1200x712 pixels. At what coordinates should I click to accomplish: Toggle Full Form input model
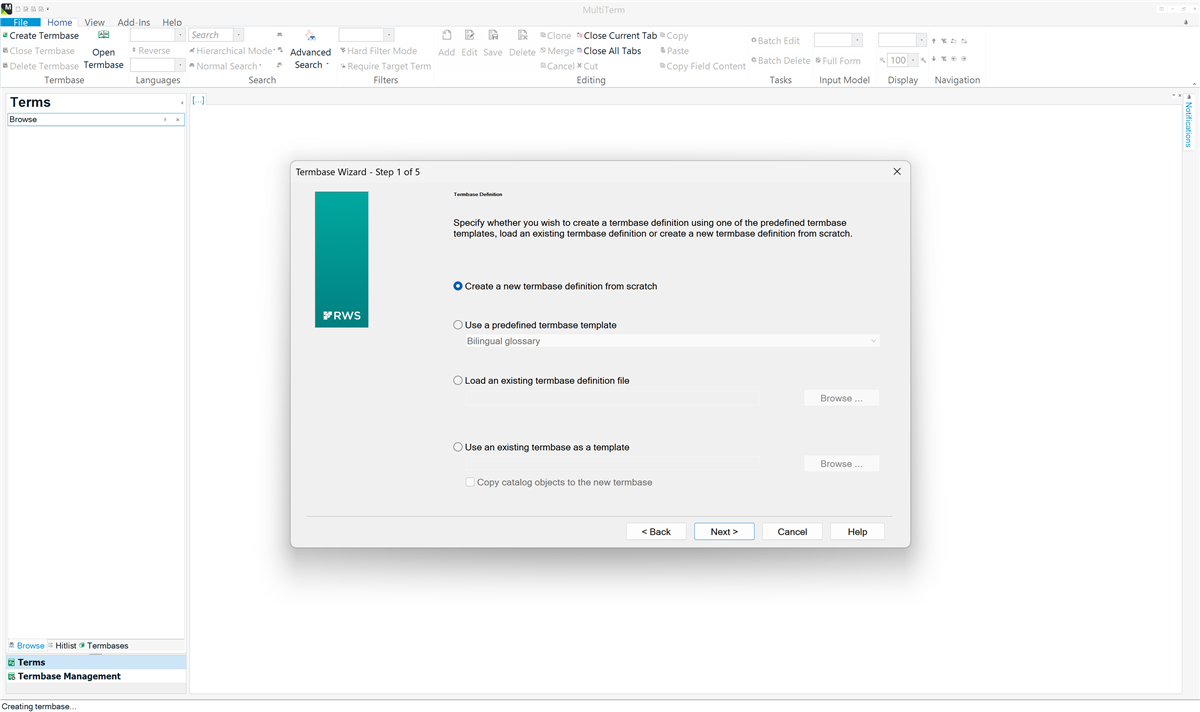(838, 61)
